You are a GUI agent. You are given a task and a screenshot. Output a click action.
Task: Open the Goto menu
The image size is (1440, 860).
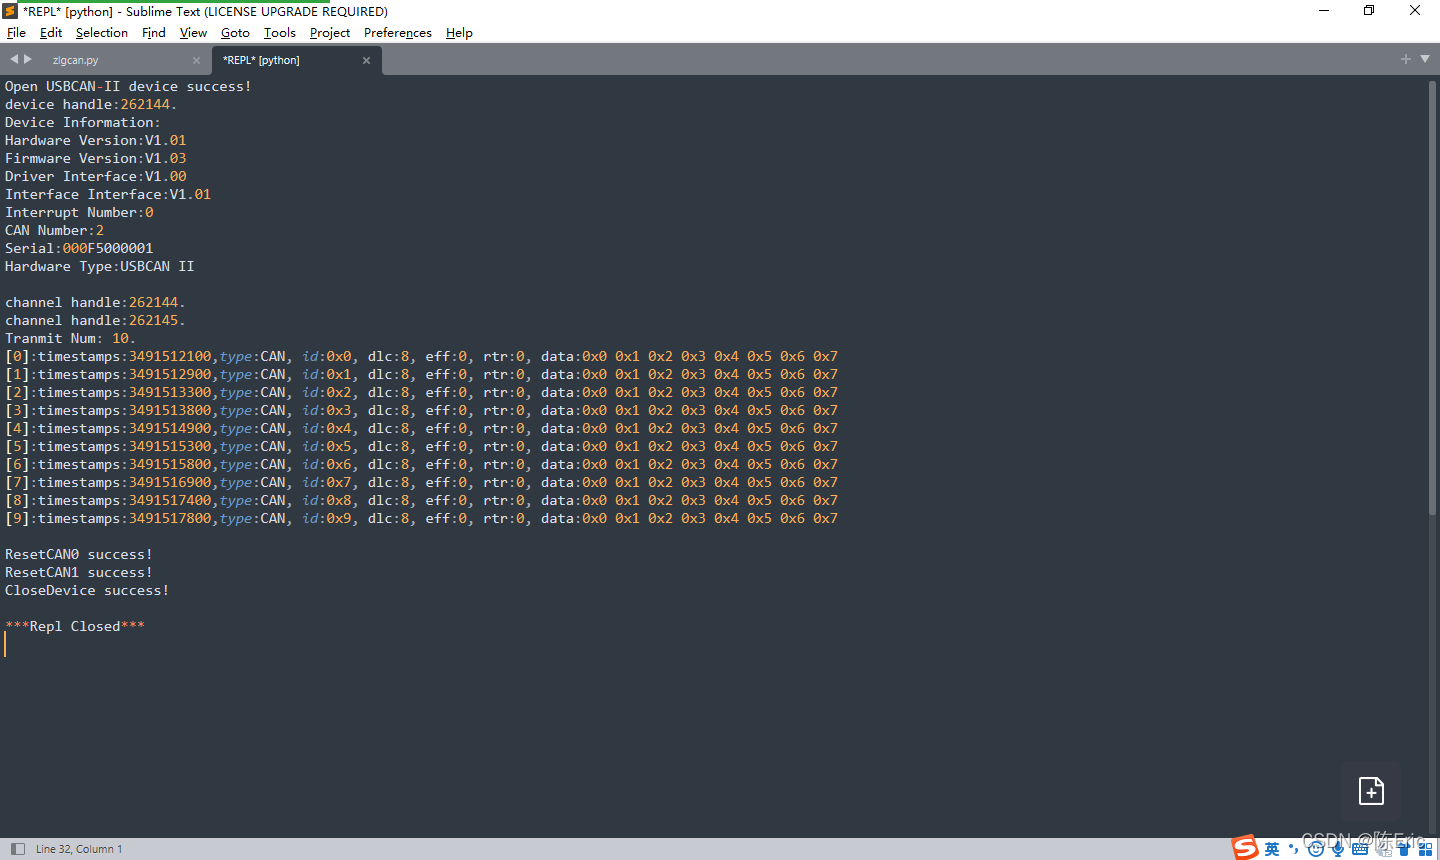(x=235, y=33)
